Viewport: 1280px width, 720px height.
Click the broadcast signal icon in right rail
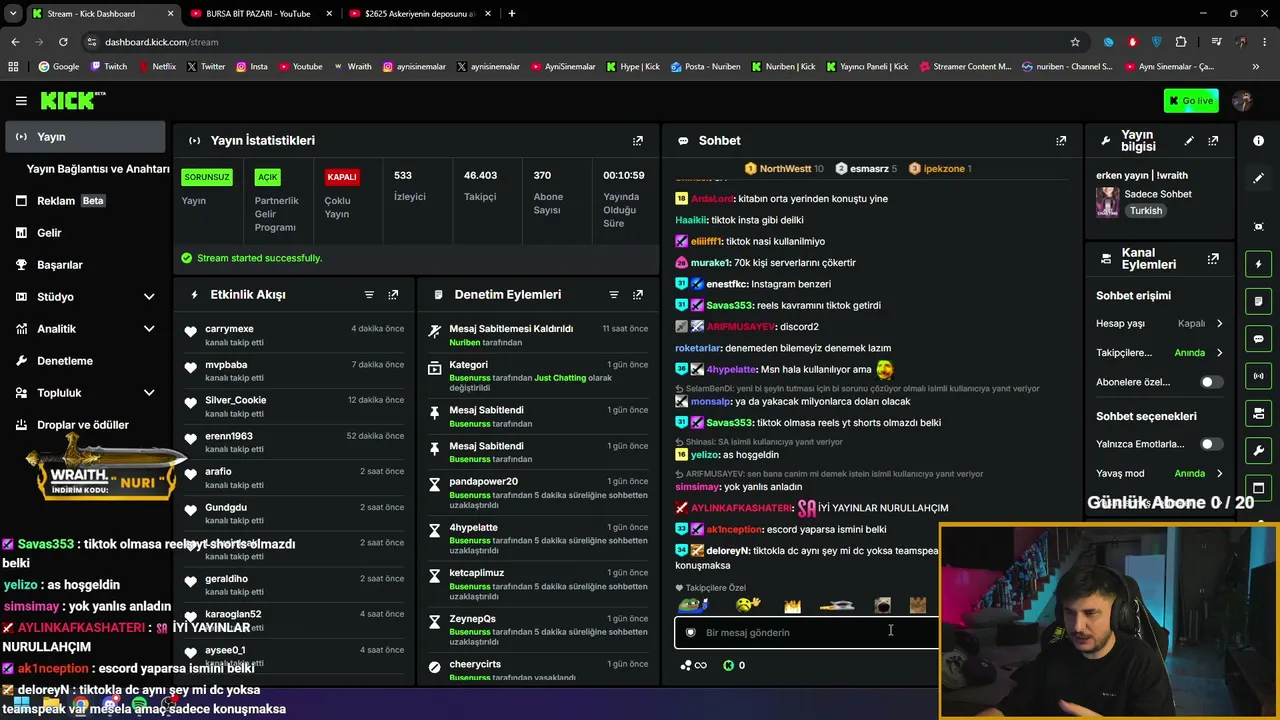tap(1258, 376)
